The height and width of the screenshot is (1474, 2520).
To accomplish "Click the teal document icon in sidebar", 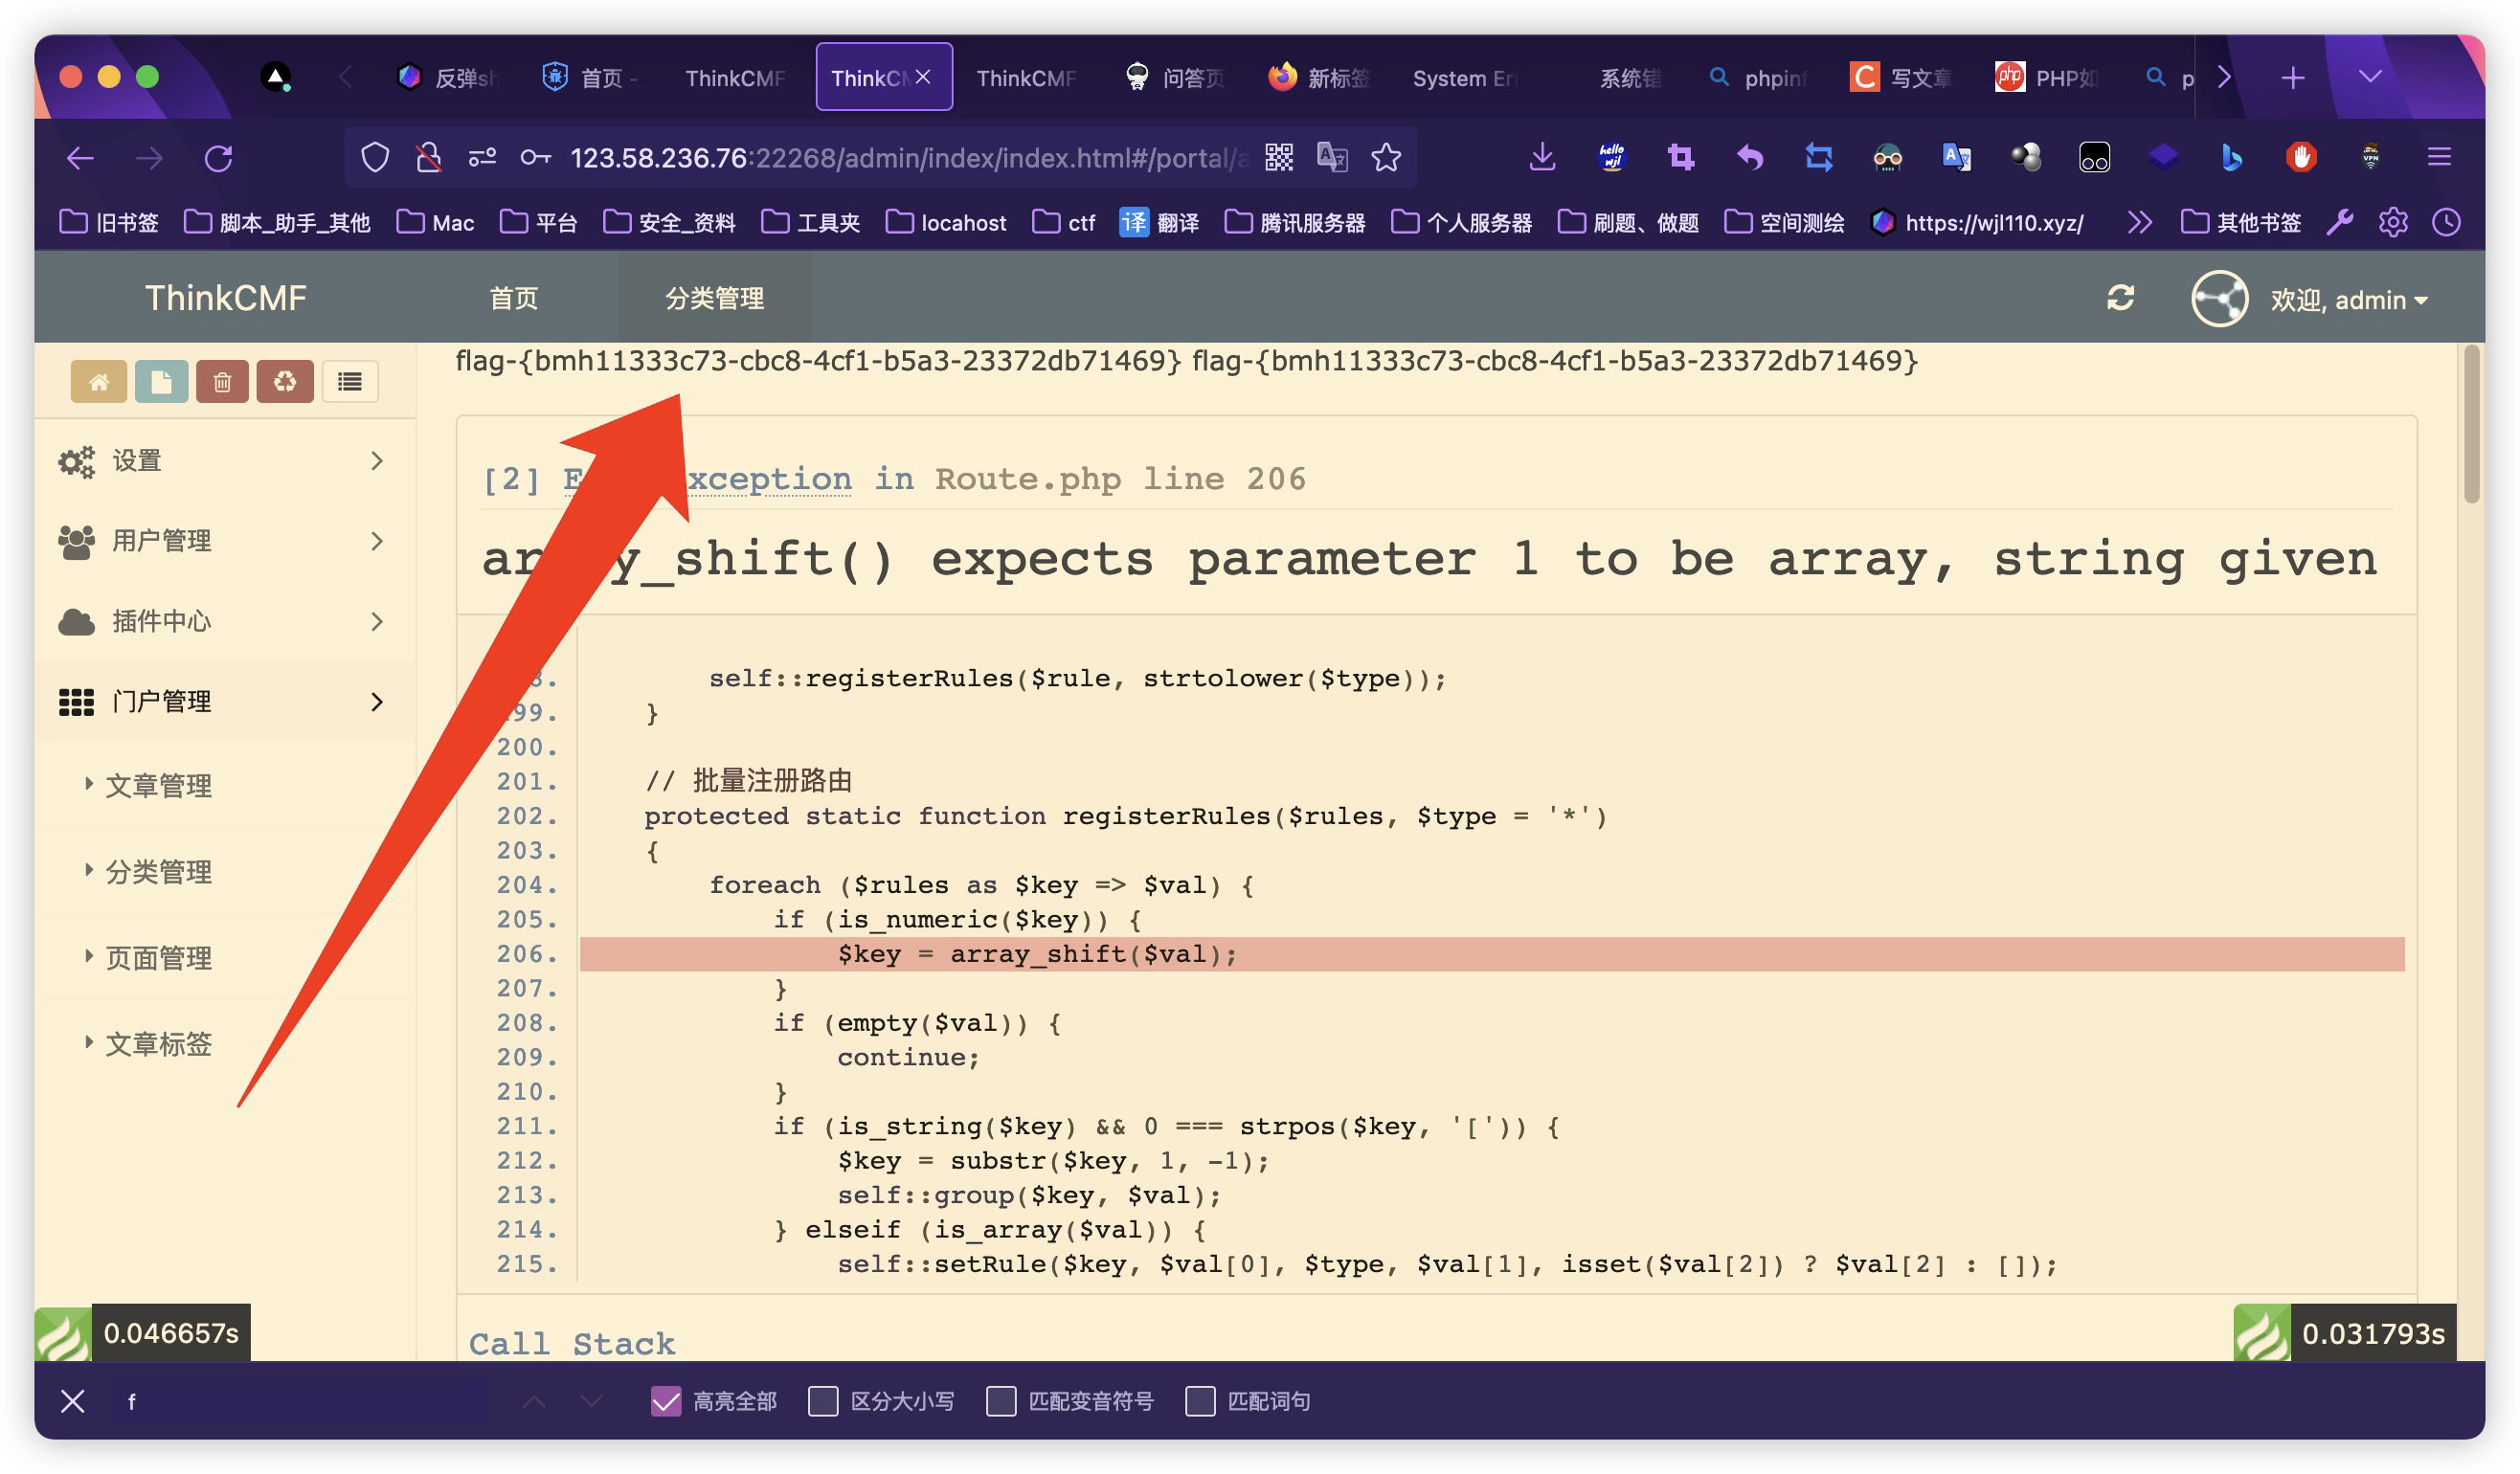I will coord(161,381).
